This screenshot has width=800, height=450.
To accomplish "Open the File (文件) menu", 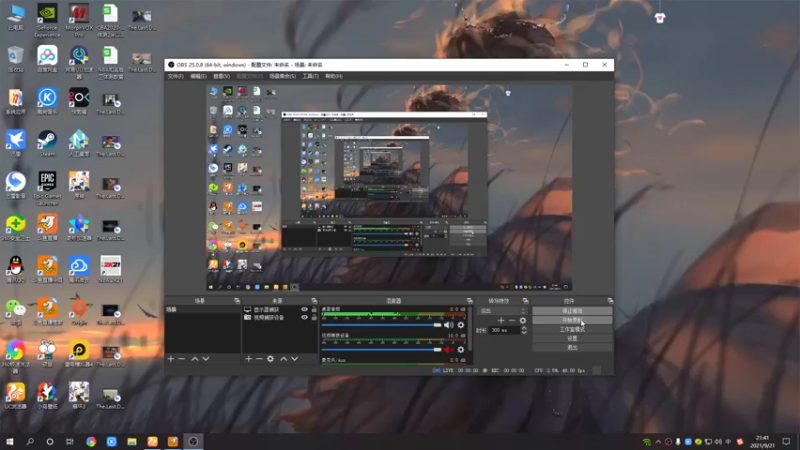I will 176,76.
